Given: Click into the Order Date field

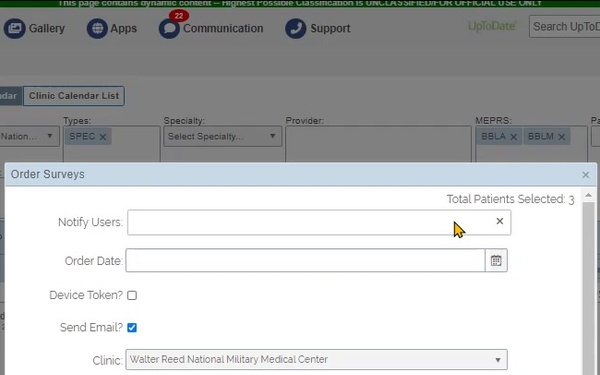Looking at the screenshot, I should click(305, 261).
